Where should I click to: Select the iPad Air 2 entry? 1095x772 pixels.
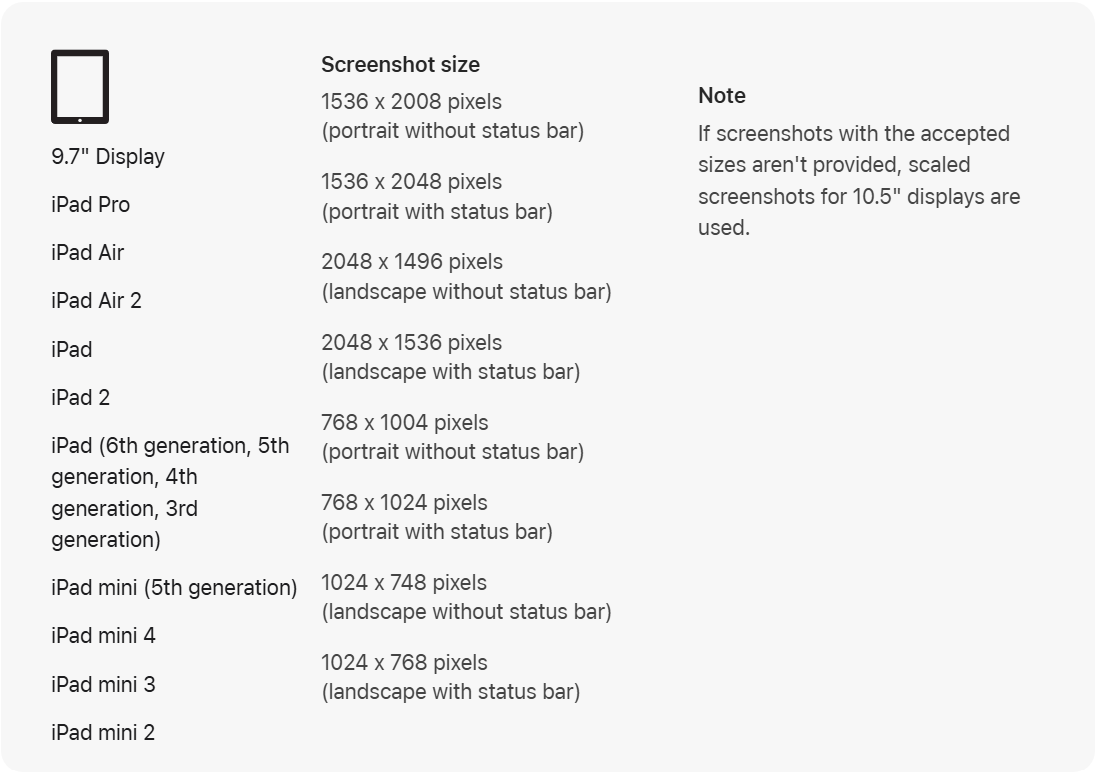click(96, 300)
